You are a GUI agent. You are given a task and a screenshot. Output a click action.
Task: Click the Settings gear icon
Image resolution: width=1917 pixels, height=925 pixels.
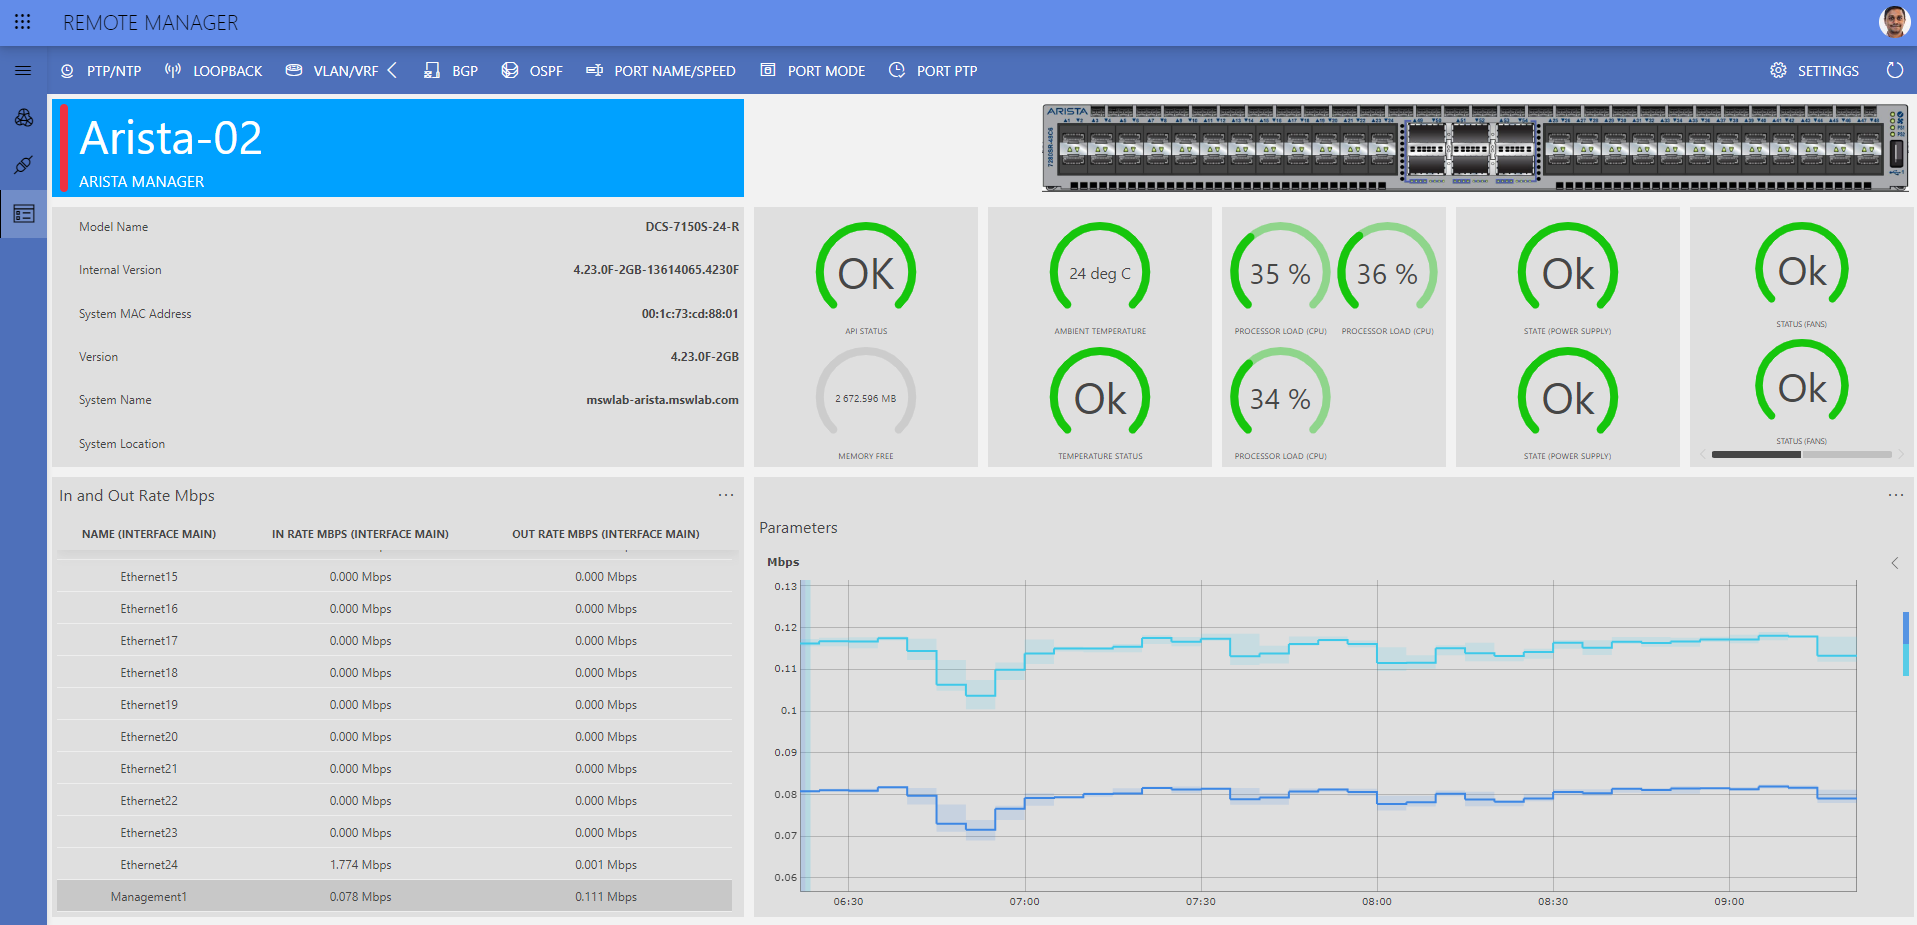click(x=1778, y=71)
